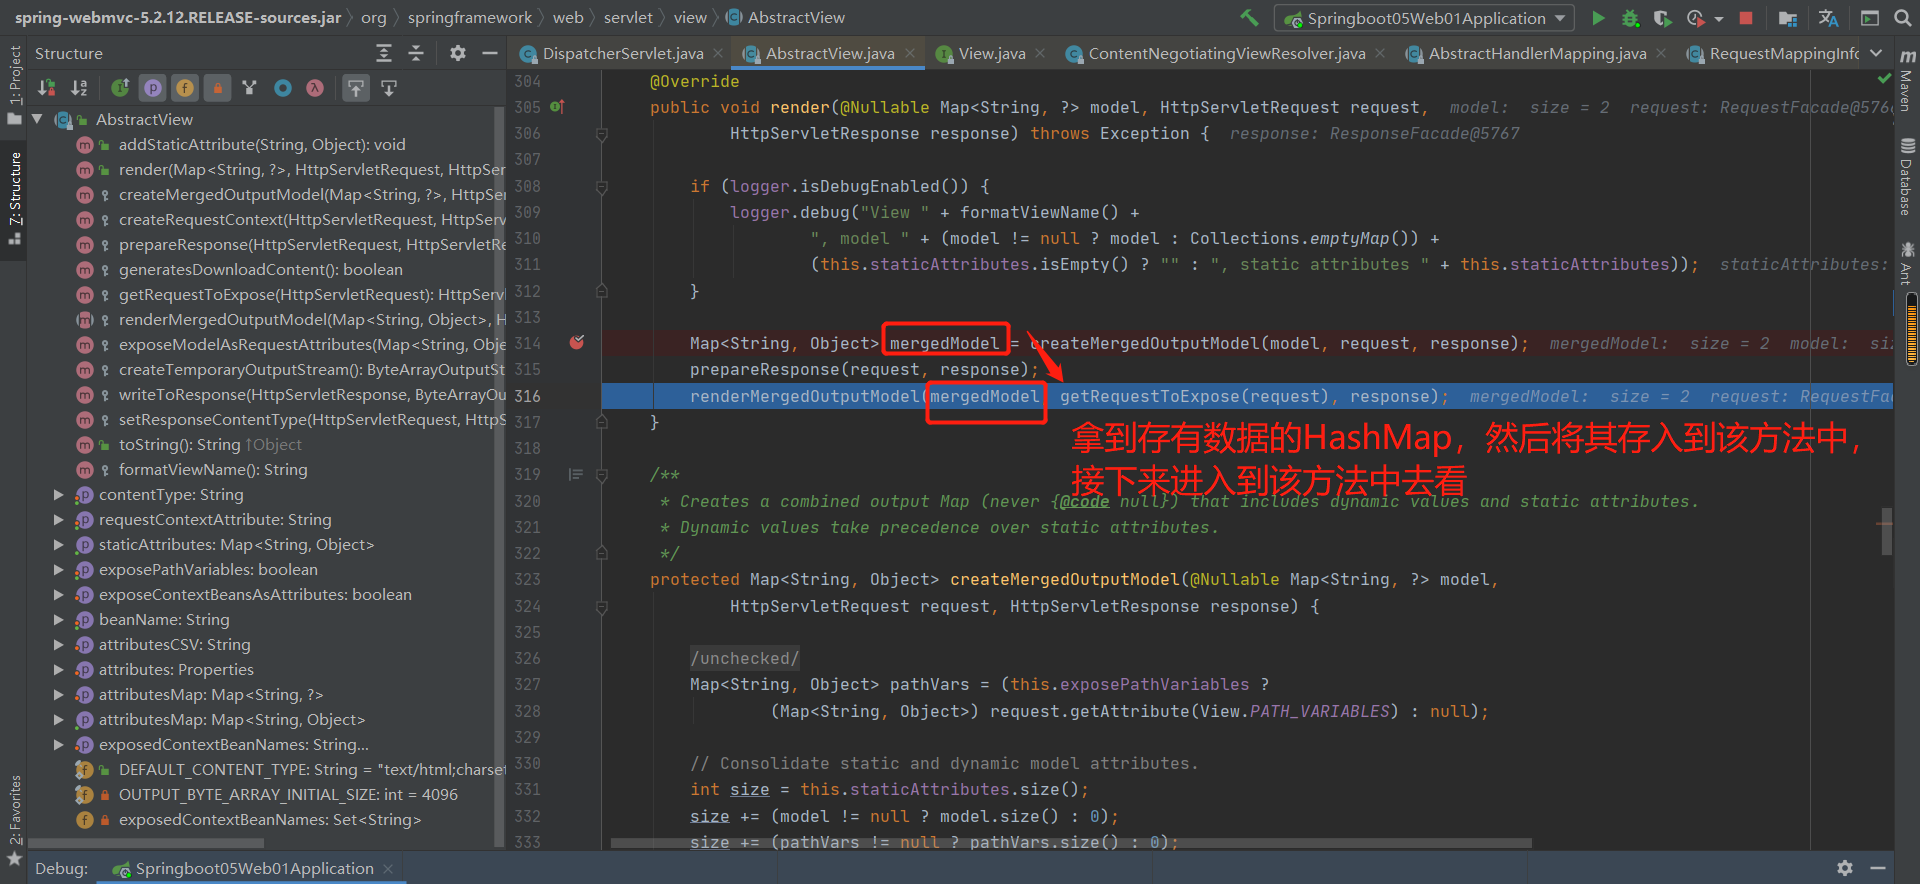The height and width of the screenshot is (884, 1920).
Task: Click the profiler run icon
Action: [x=1695, y=18]
